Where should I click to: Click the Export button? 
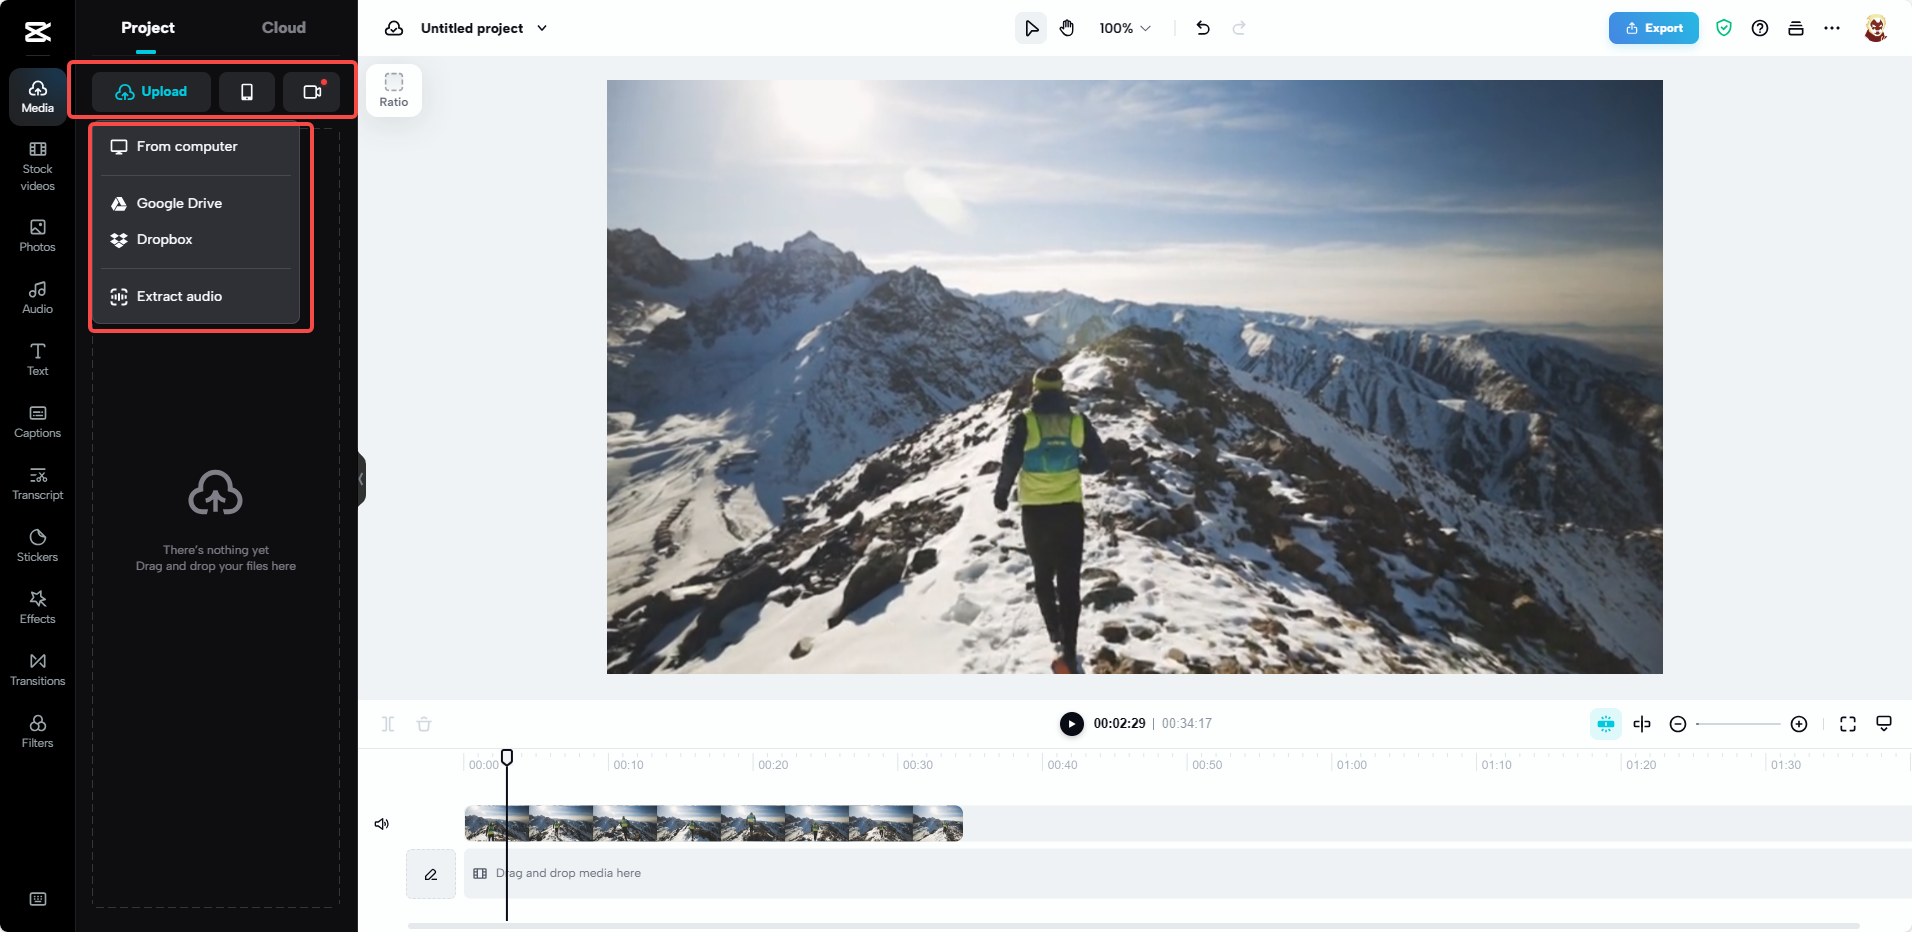coord(1654,28)
